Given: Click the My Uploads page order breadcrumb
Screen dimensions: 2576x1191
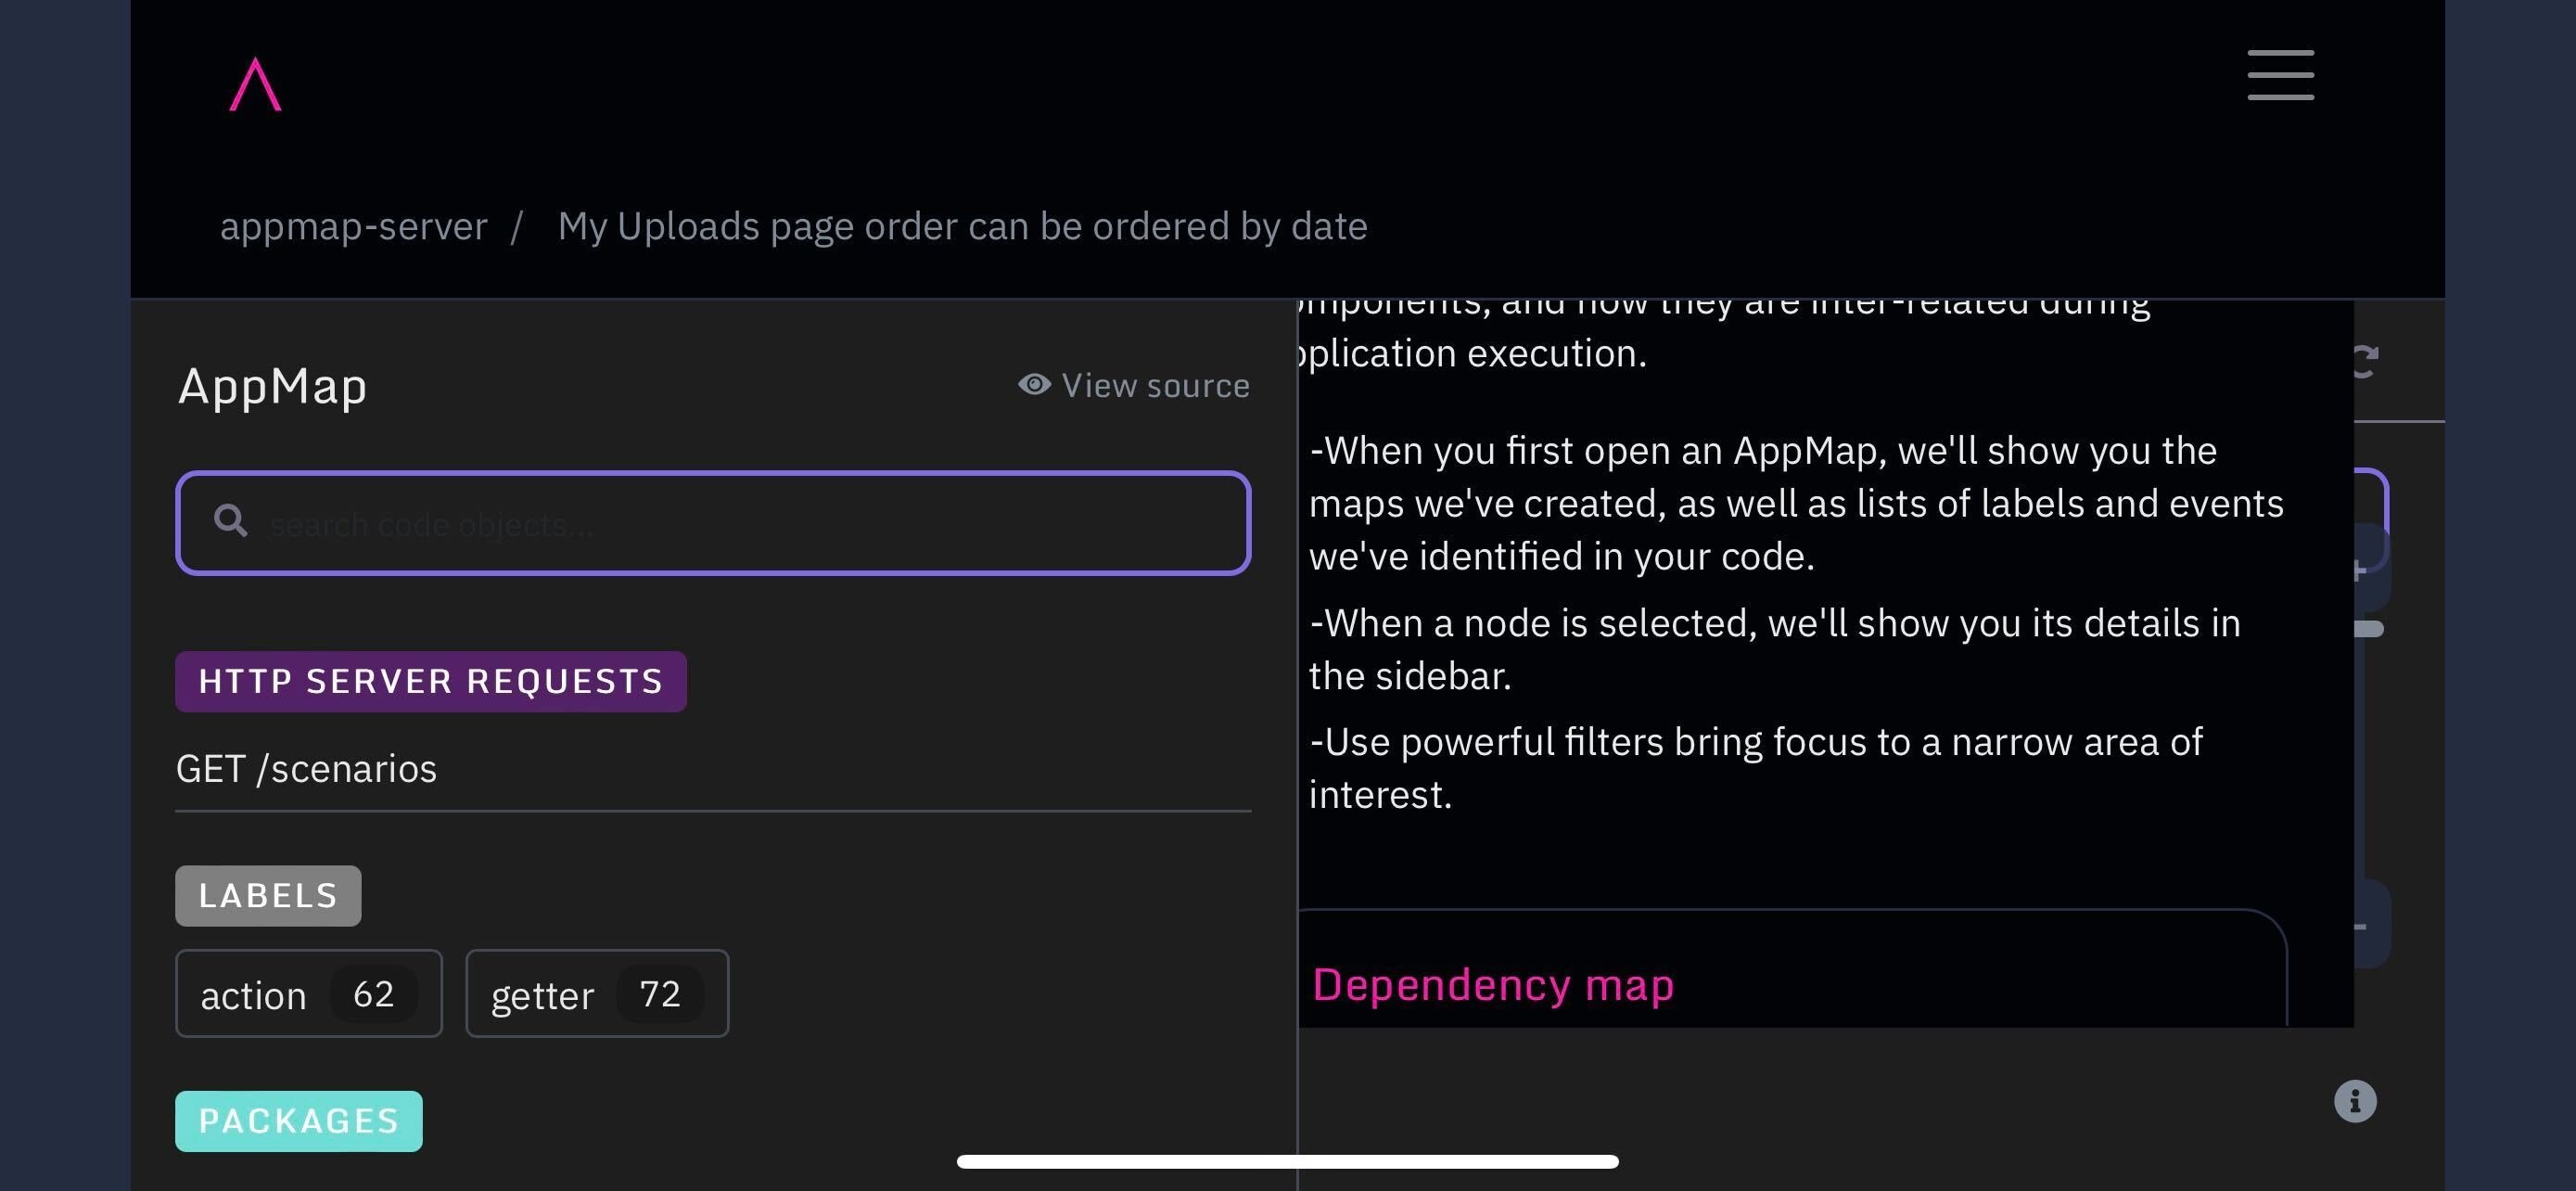Looking at the screenshot, I should (x=962, y=227).
